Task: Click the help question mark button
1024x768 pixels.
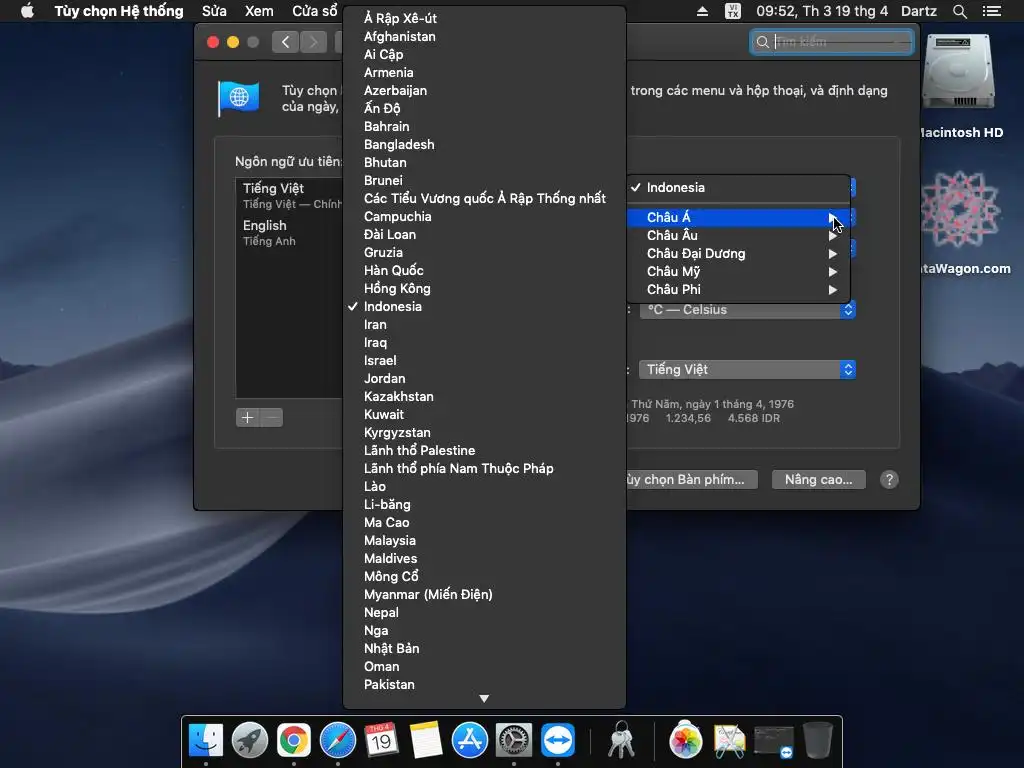Action: tap(889, 479)
